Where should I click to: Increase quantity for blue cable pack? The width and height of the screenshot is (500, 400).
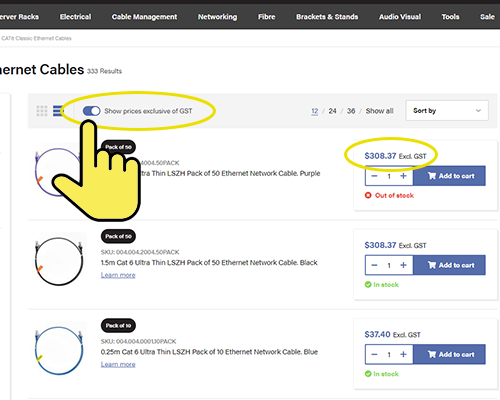point(403,355)
